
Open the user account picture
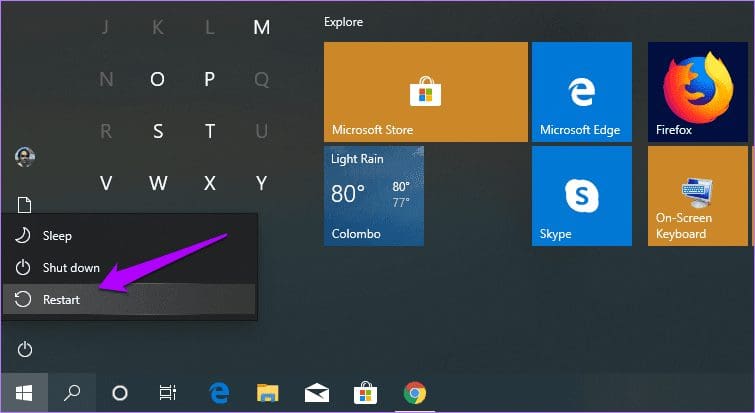pos(25,157)
